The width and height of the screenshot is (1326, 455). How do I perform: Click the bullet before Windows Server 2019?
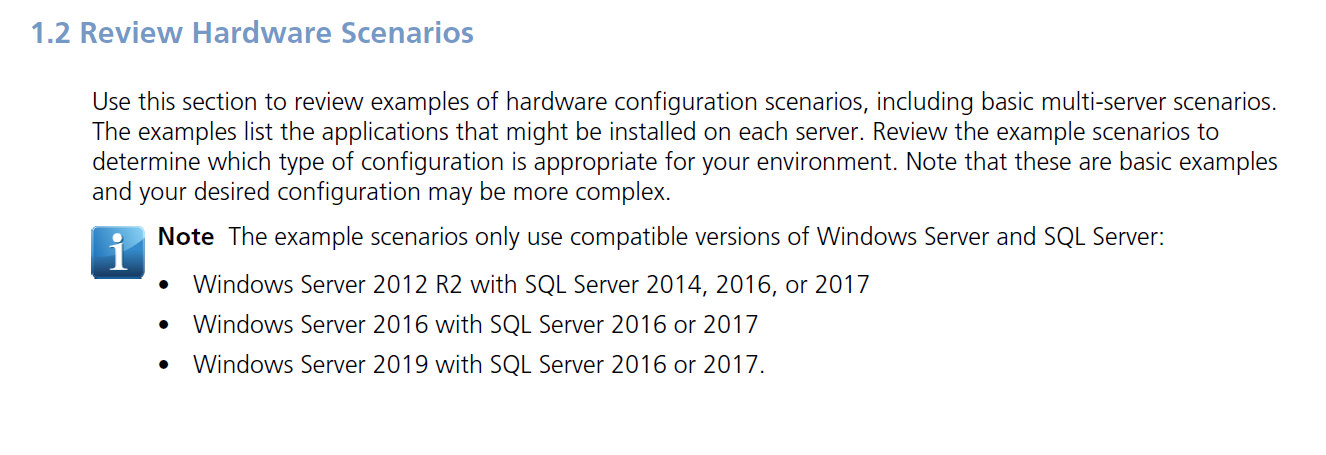165,366
